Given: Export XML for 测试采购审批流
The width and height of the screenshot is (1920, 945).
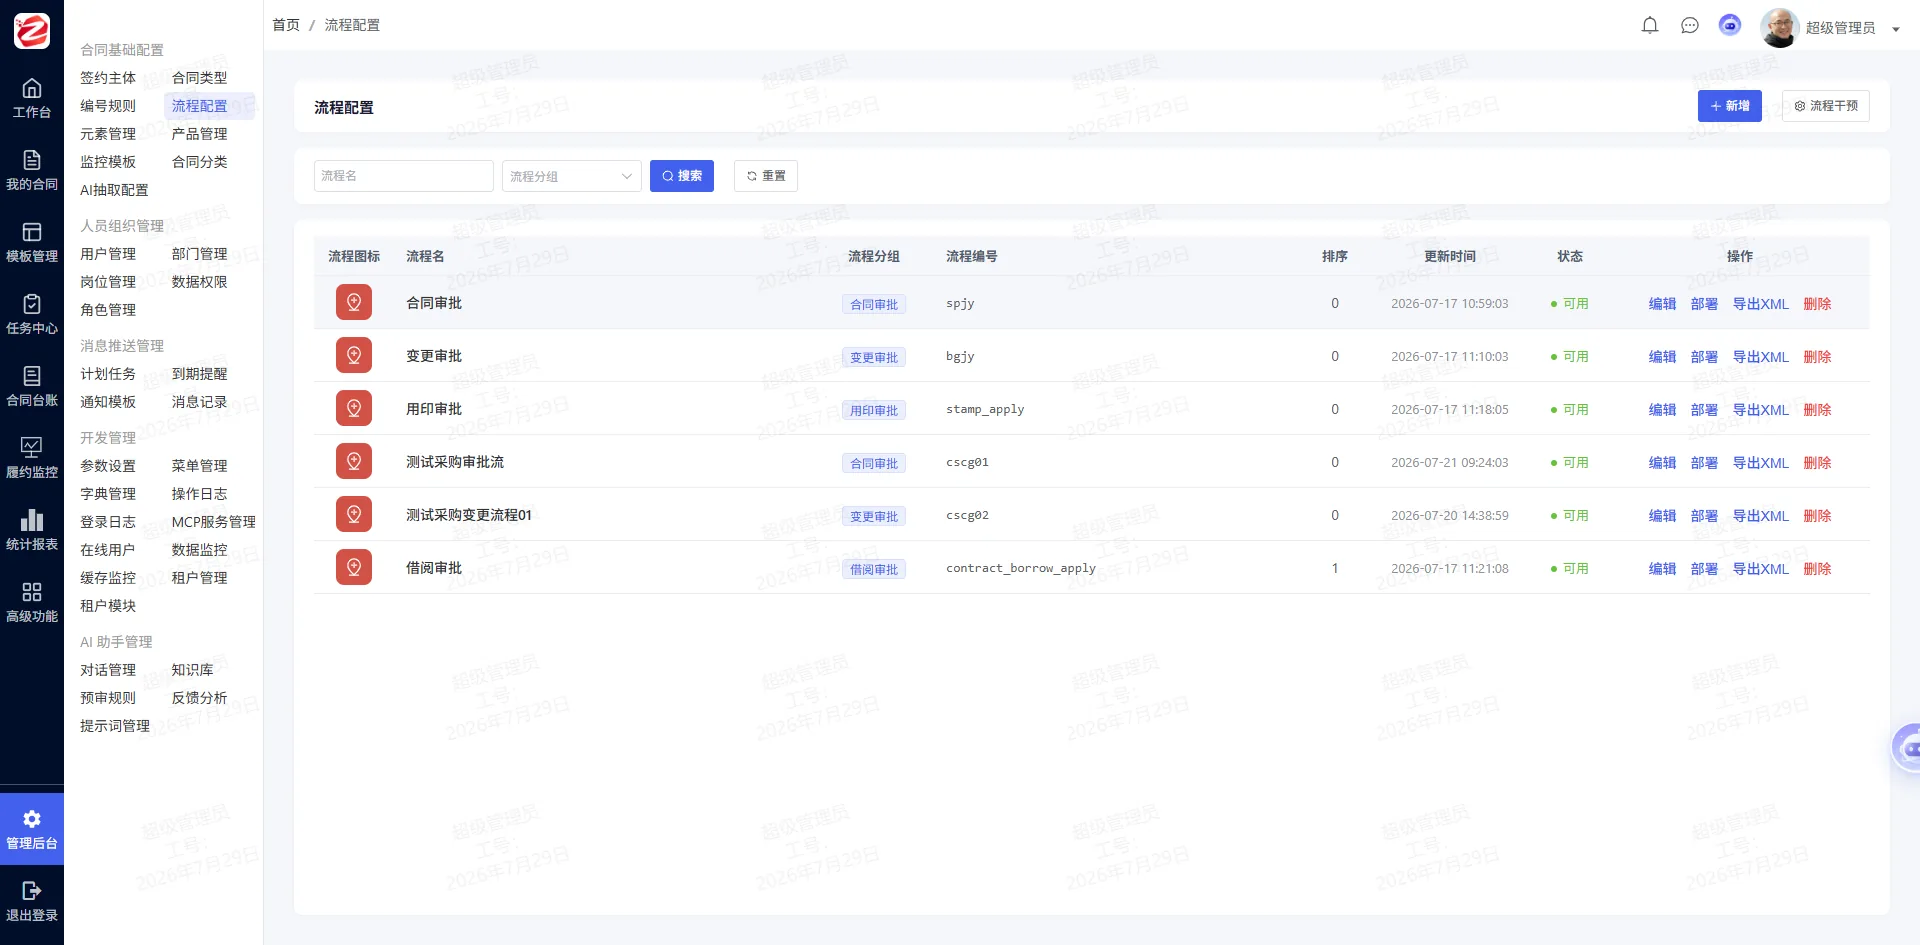Looking at the screenshot, I should (1760, 463).
